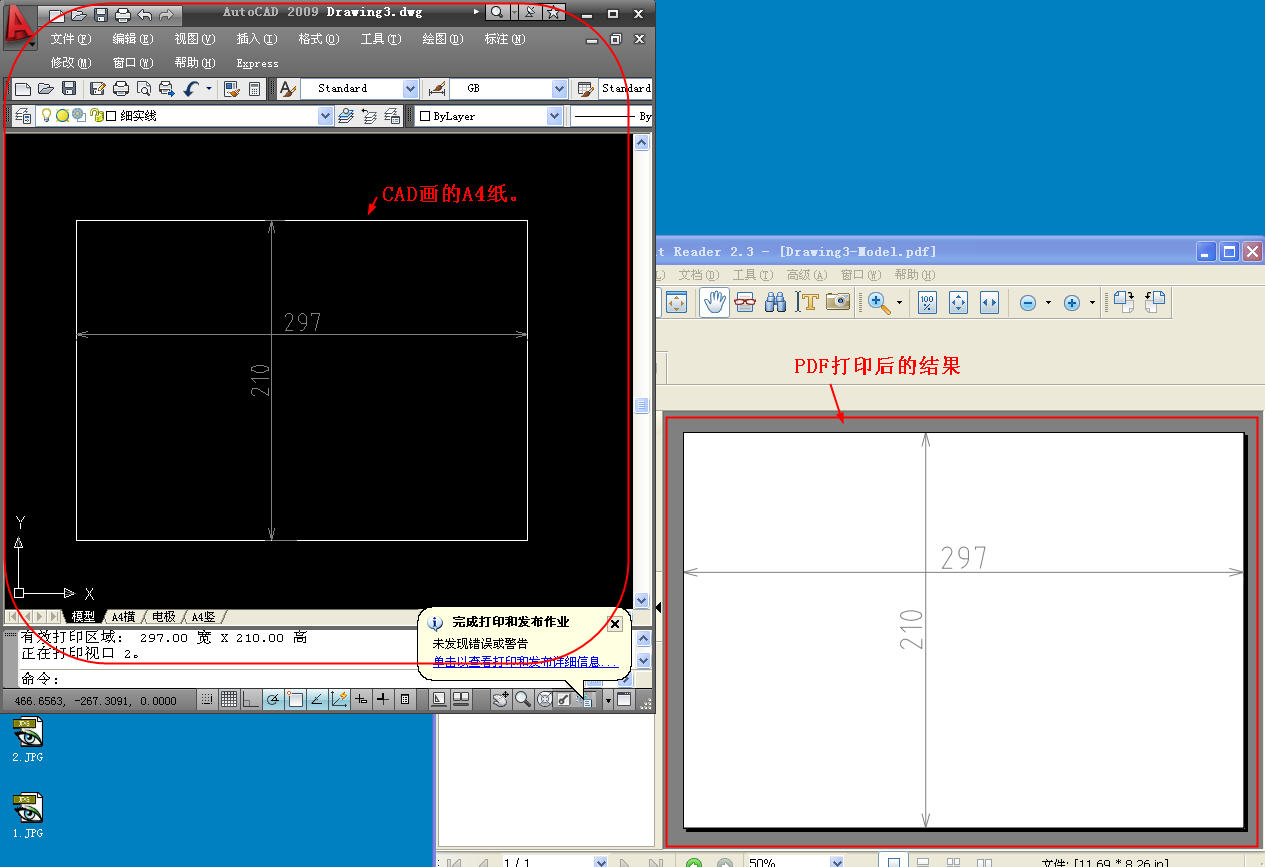This screenshot has height=867, width=1265.
Task: Toggle Ortho mode in AutoCAD status bar
Action: (251, 700)
